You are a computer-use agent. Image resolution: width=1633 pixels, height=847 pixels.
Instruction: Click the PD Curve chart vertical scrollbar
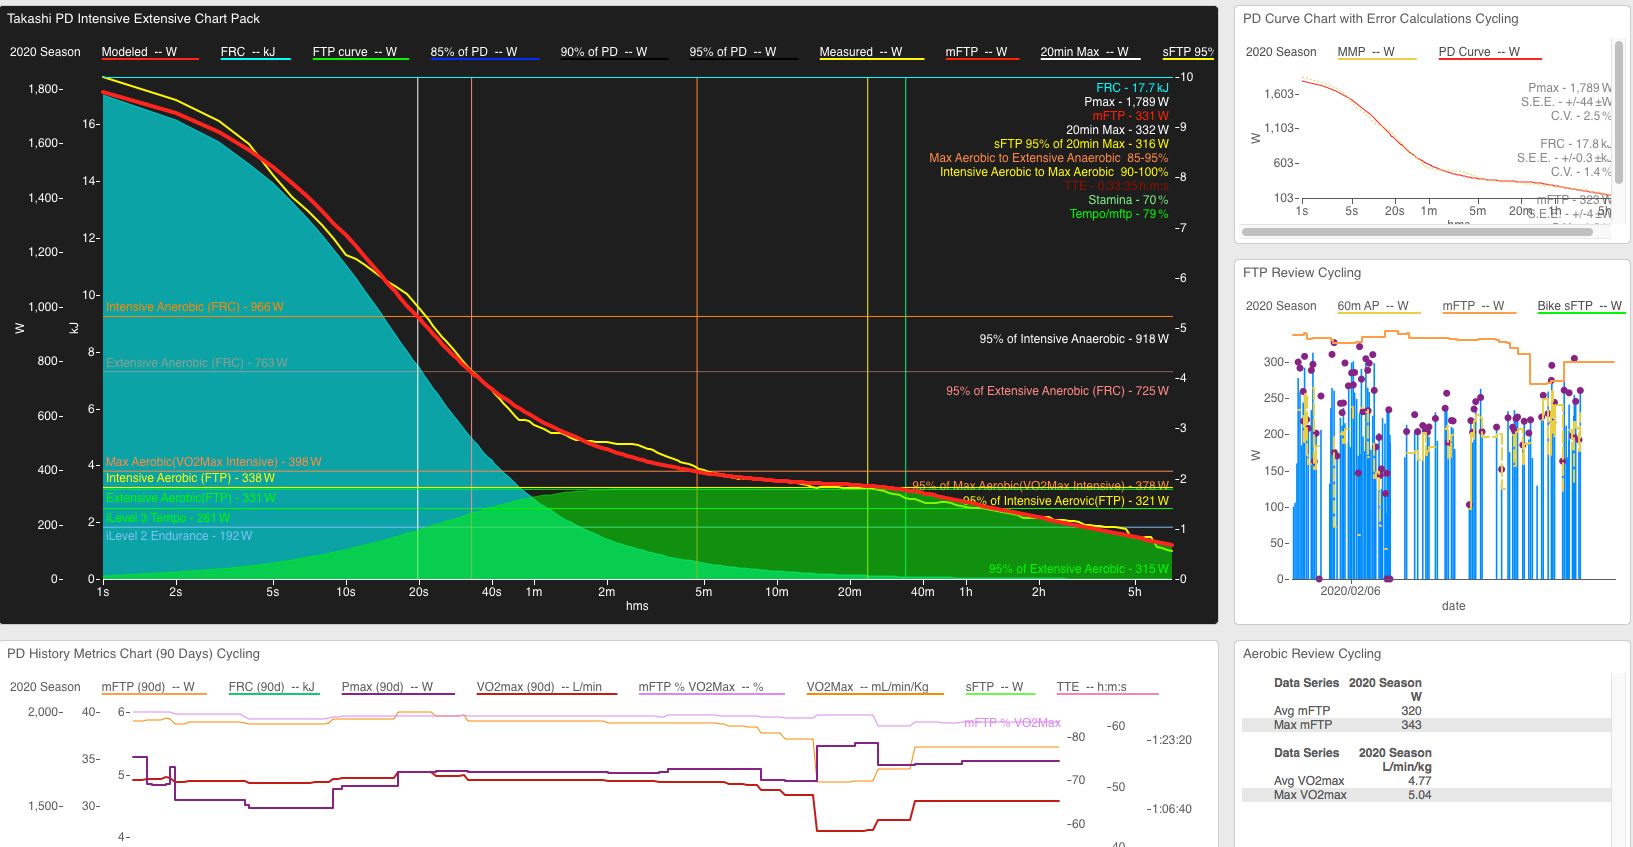pyautogui.click(x=1619, y=112)
